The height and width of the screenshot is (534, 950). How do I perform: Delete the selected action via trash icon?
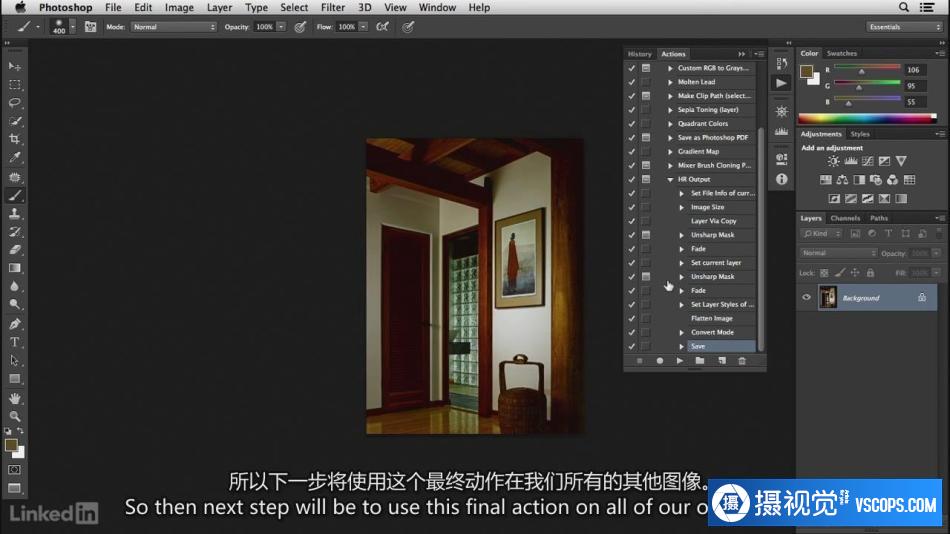point(742,361)
